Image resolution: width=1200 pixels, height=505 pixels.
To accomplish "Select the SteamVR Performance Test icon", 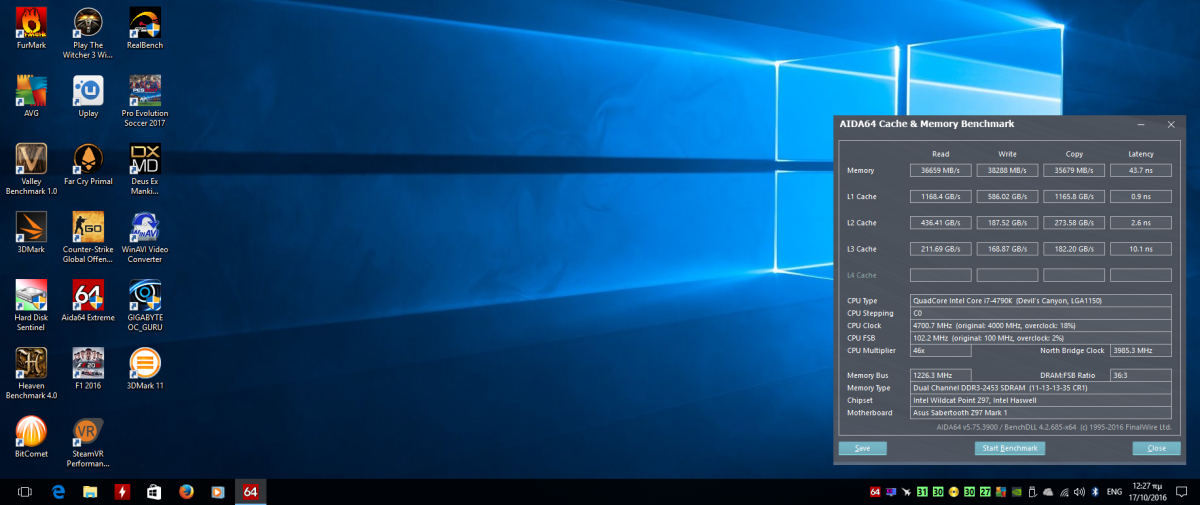I will [x=88, y=442].
